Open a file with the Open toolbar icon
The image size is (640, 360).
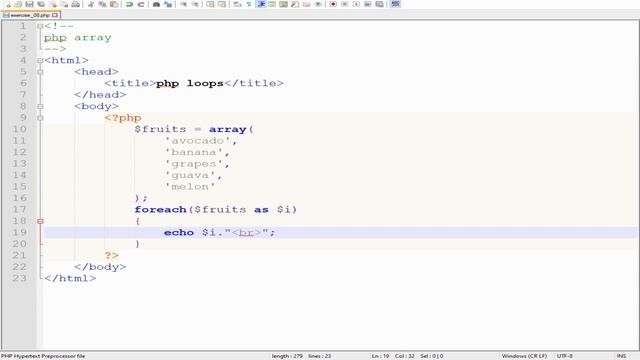(18, 4)
